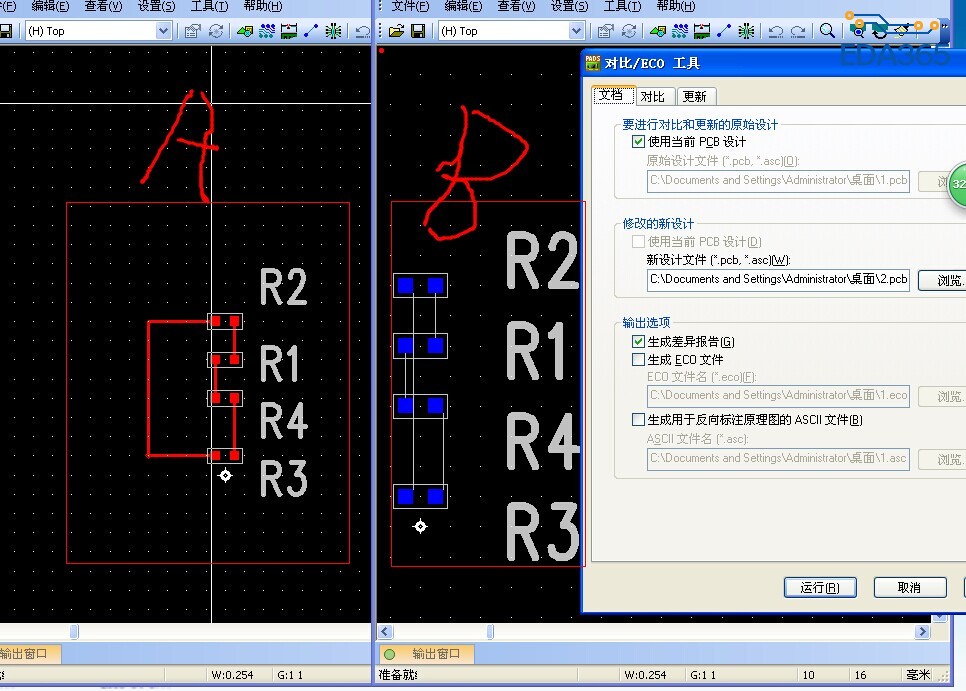Open 查看(V) menu in left window
Screen dimensions: 966x691
103,6
